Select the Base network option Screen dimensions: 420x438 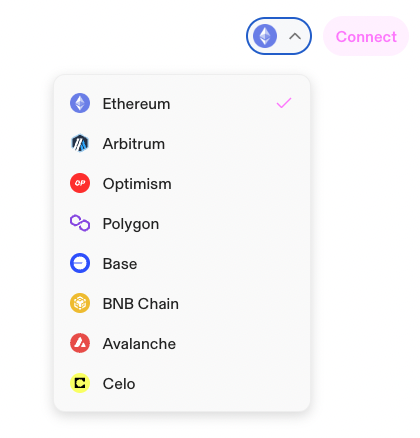tap(182, 263)
